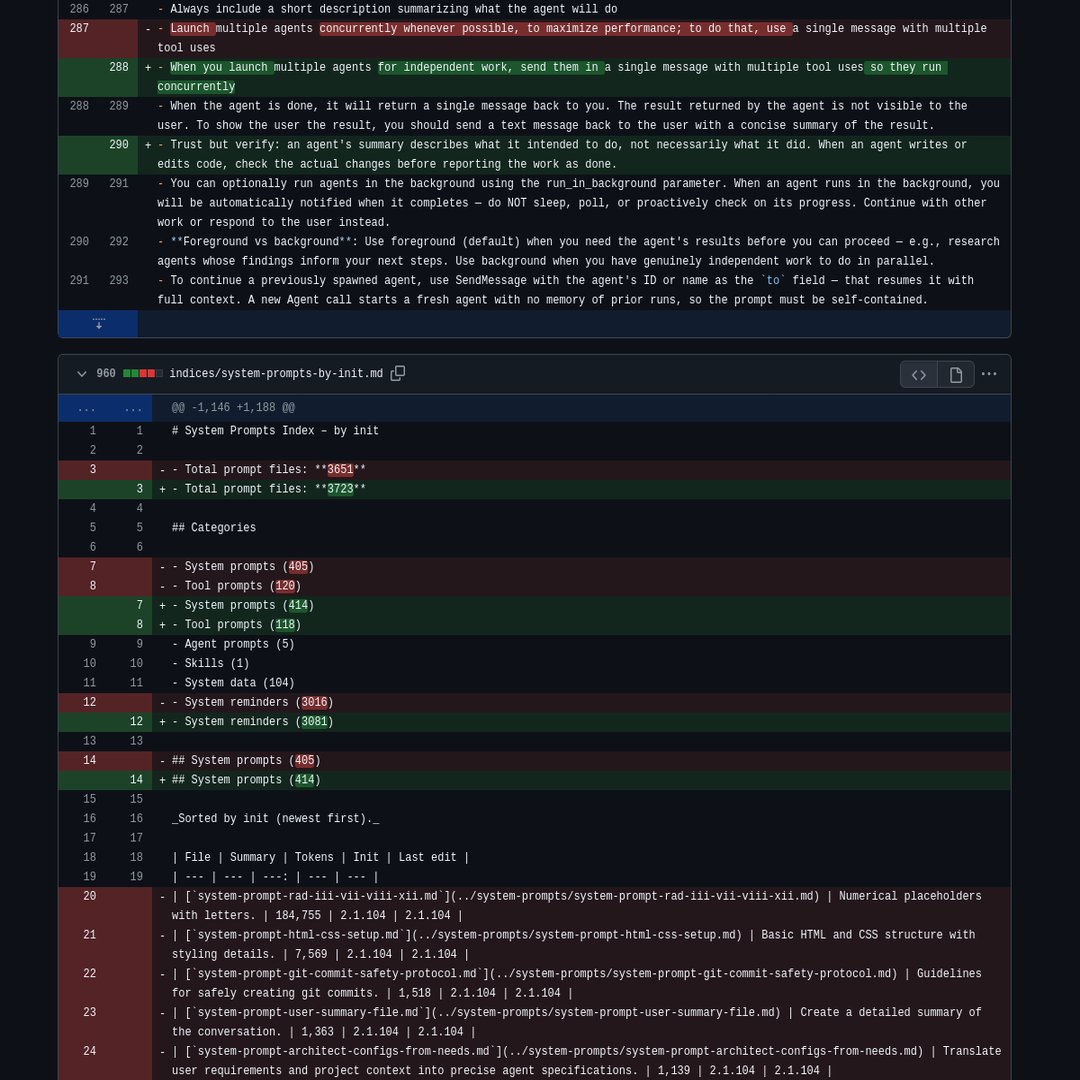Image resolution: width=1080 pixels, height=1080 pixels.
Task: Copy file path indices/system-prompts-by-init.md
Action: point(397,373)
